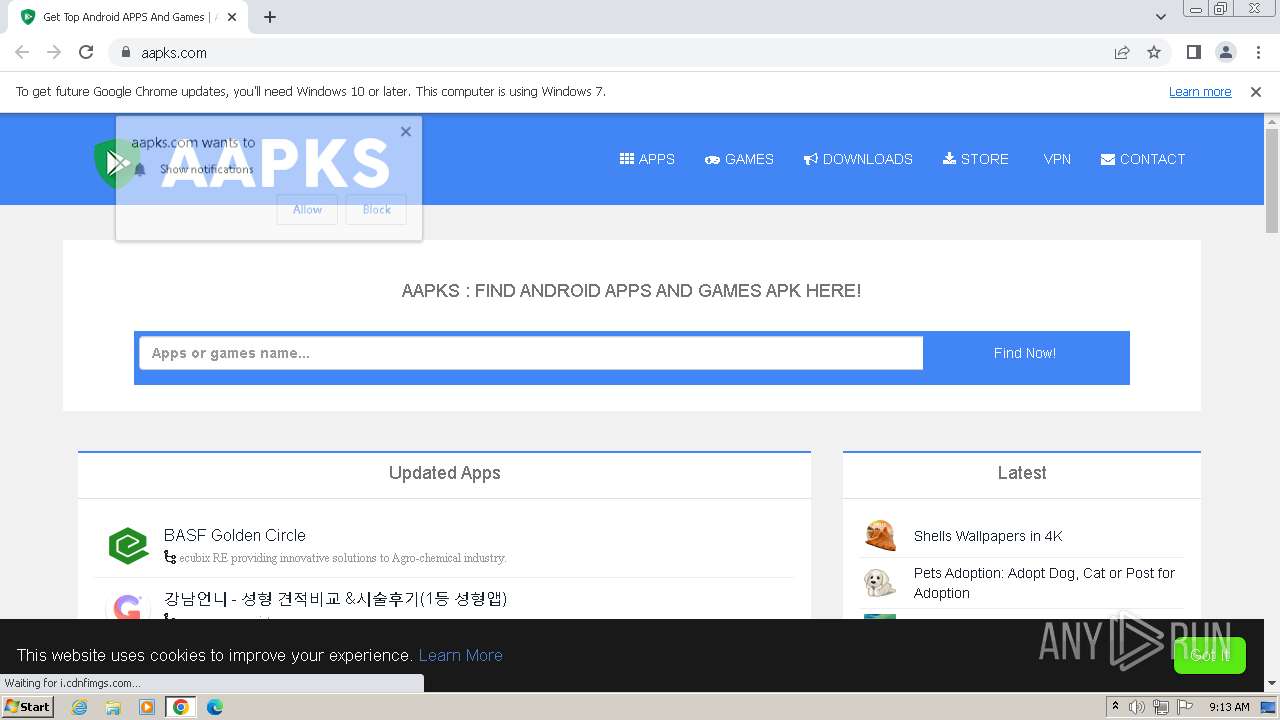Viewport: 1280px width, 720px height.
Task: Launch Internet Explorer from taskbar
Action: (80, 707)
